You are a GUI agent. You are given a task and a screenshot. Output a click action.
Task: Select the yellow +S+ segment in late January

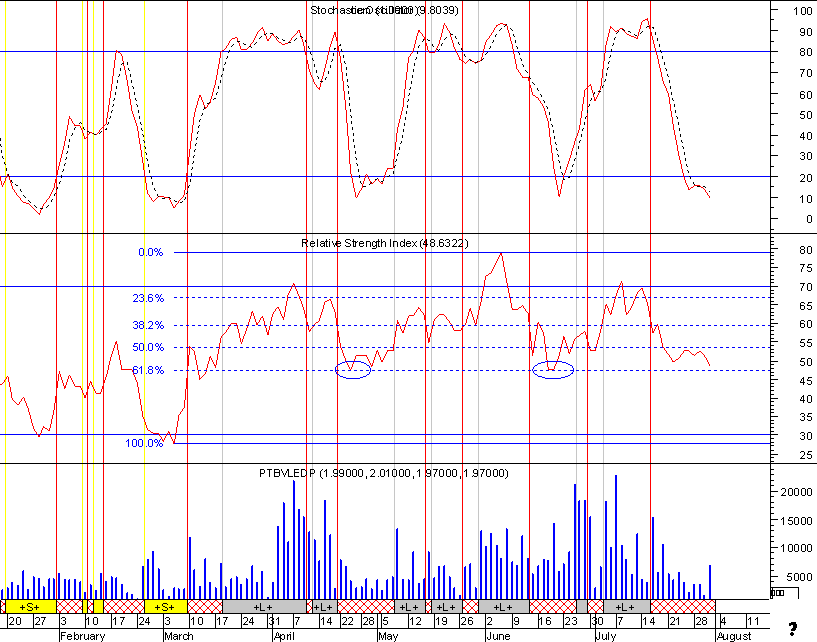(30, 607)
